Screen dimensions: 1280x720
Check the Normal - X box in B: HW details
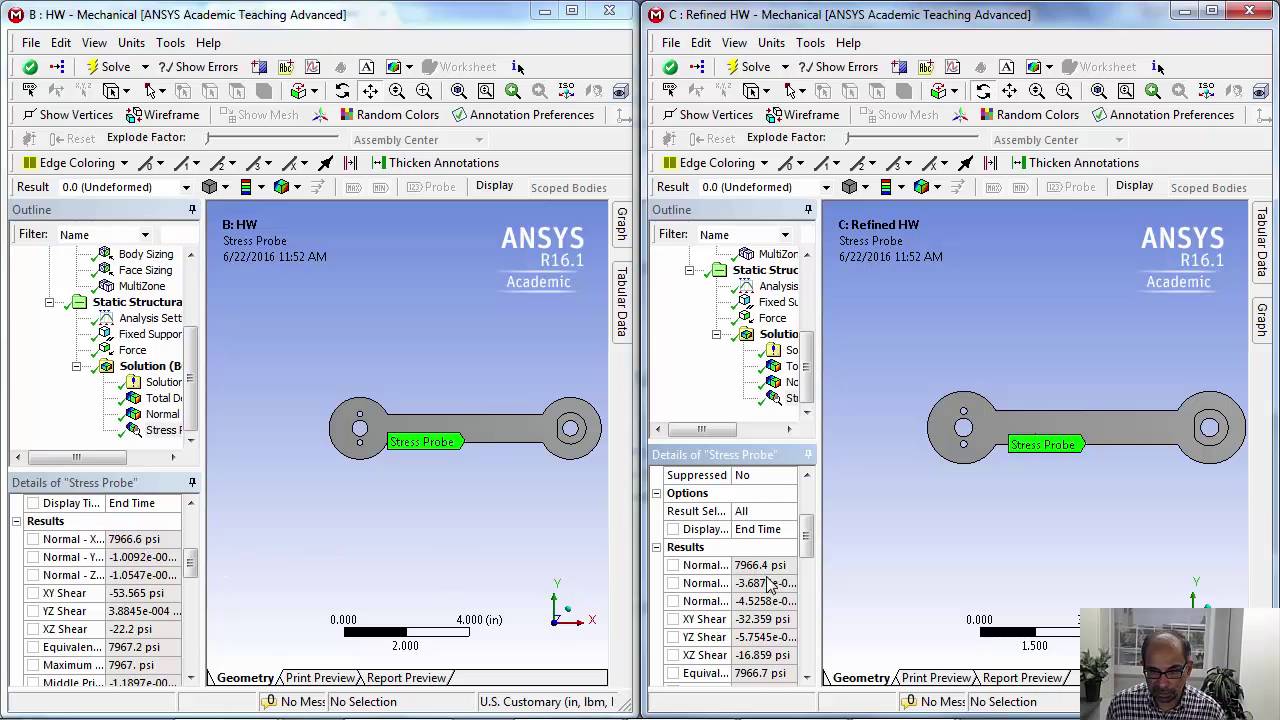point(33,539)
